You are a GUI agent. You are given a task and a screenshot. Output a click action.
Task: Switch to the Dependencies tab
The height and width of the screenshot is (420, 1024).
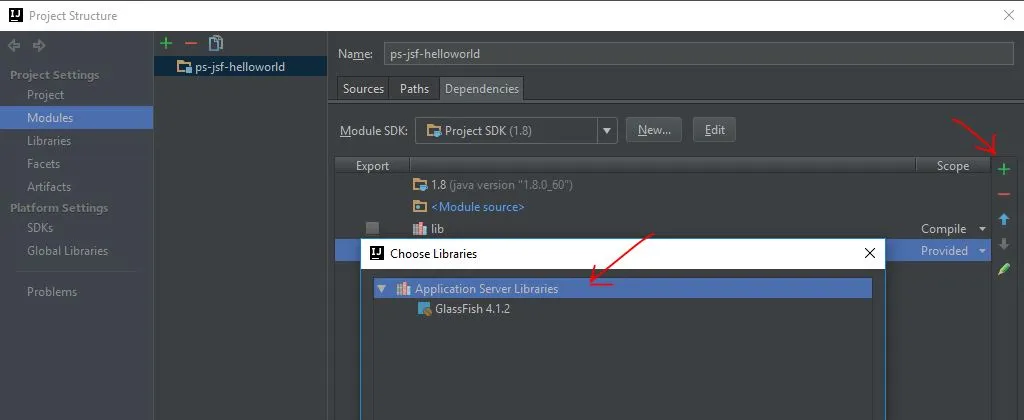pos(482,89)
